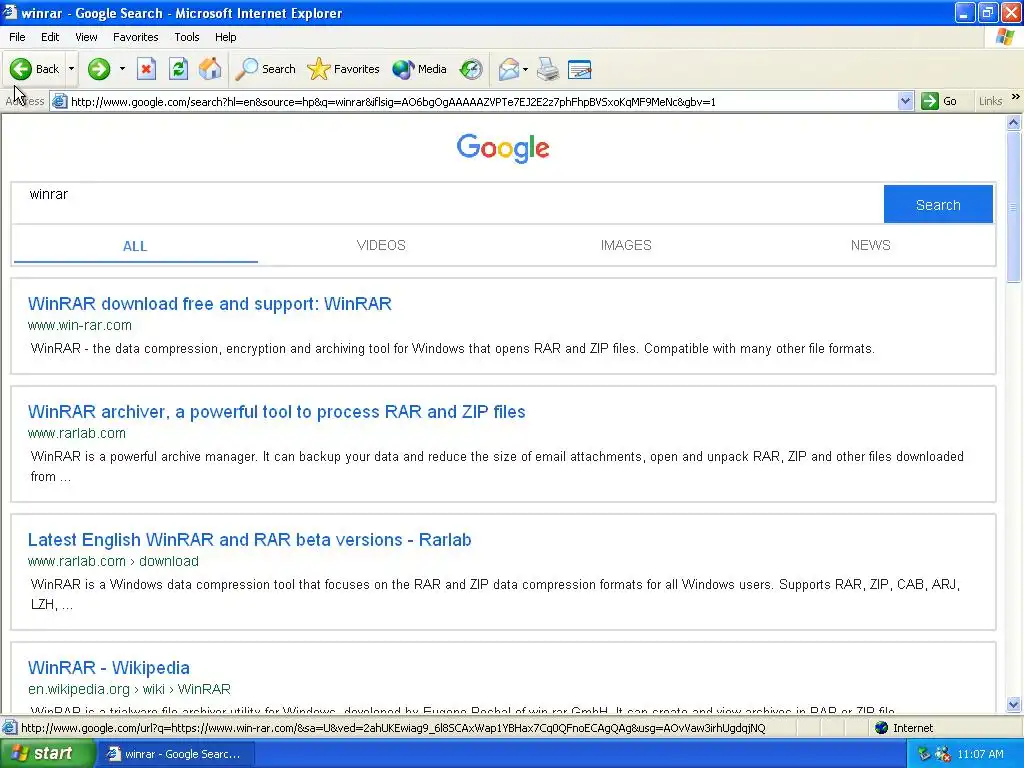Click the second system tray network icon

pyautogui.click(x=942, y=754)
